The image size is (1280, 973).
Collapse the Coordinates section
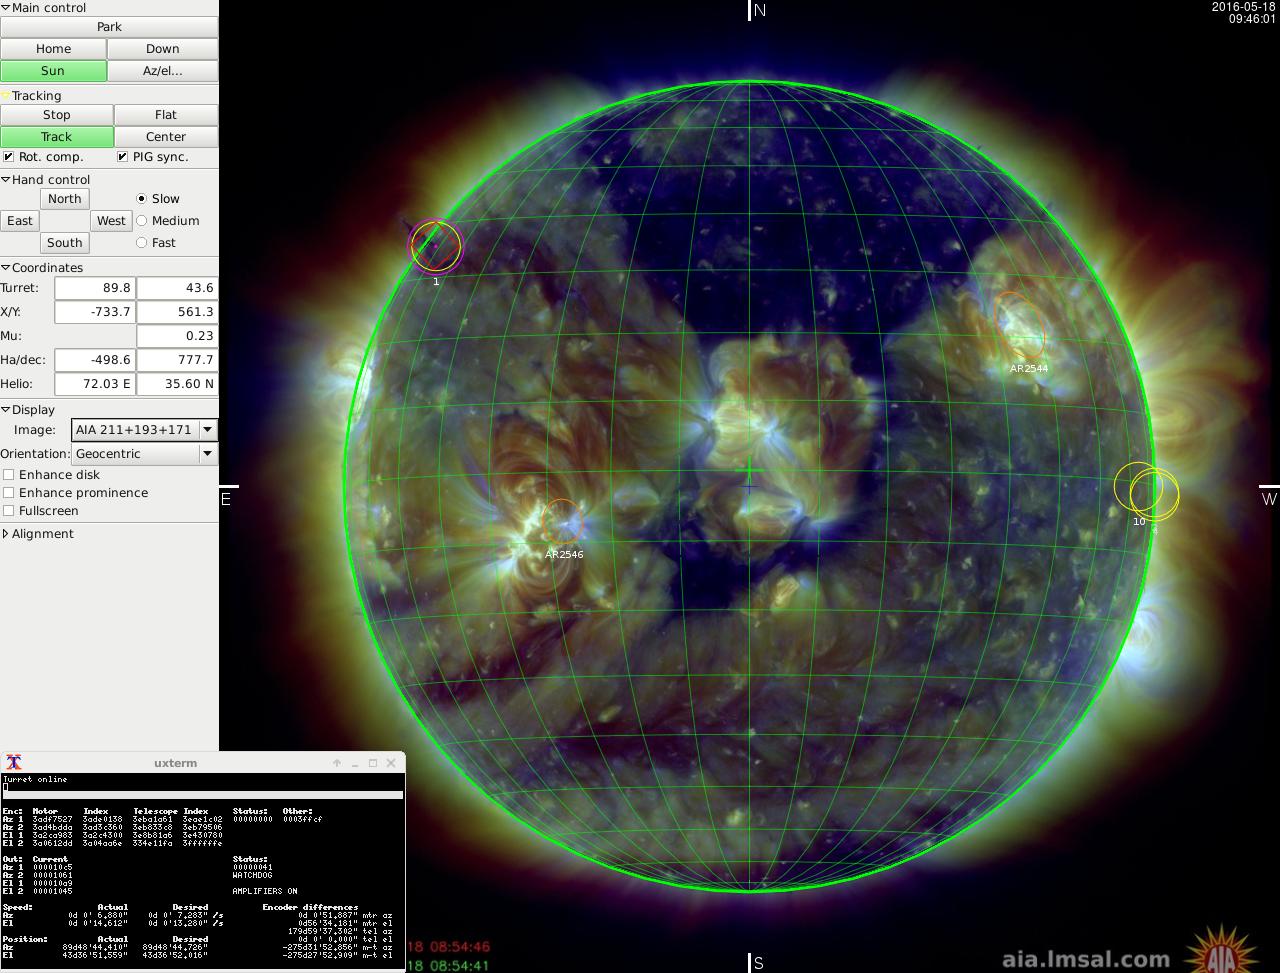[6, 268]
